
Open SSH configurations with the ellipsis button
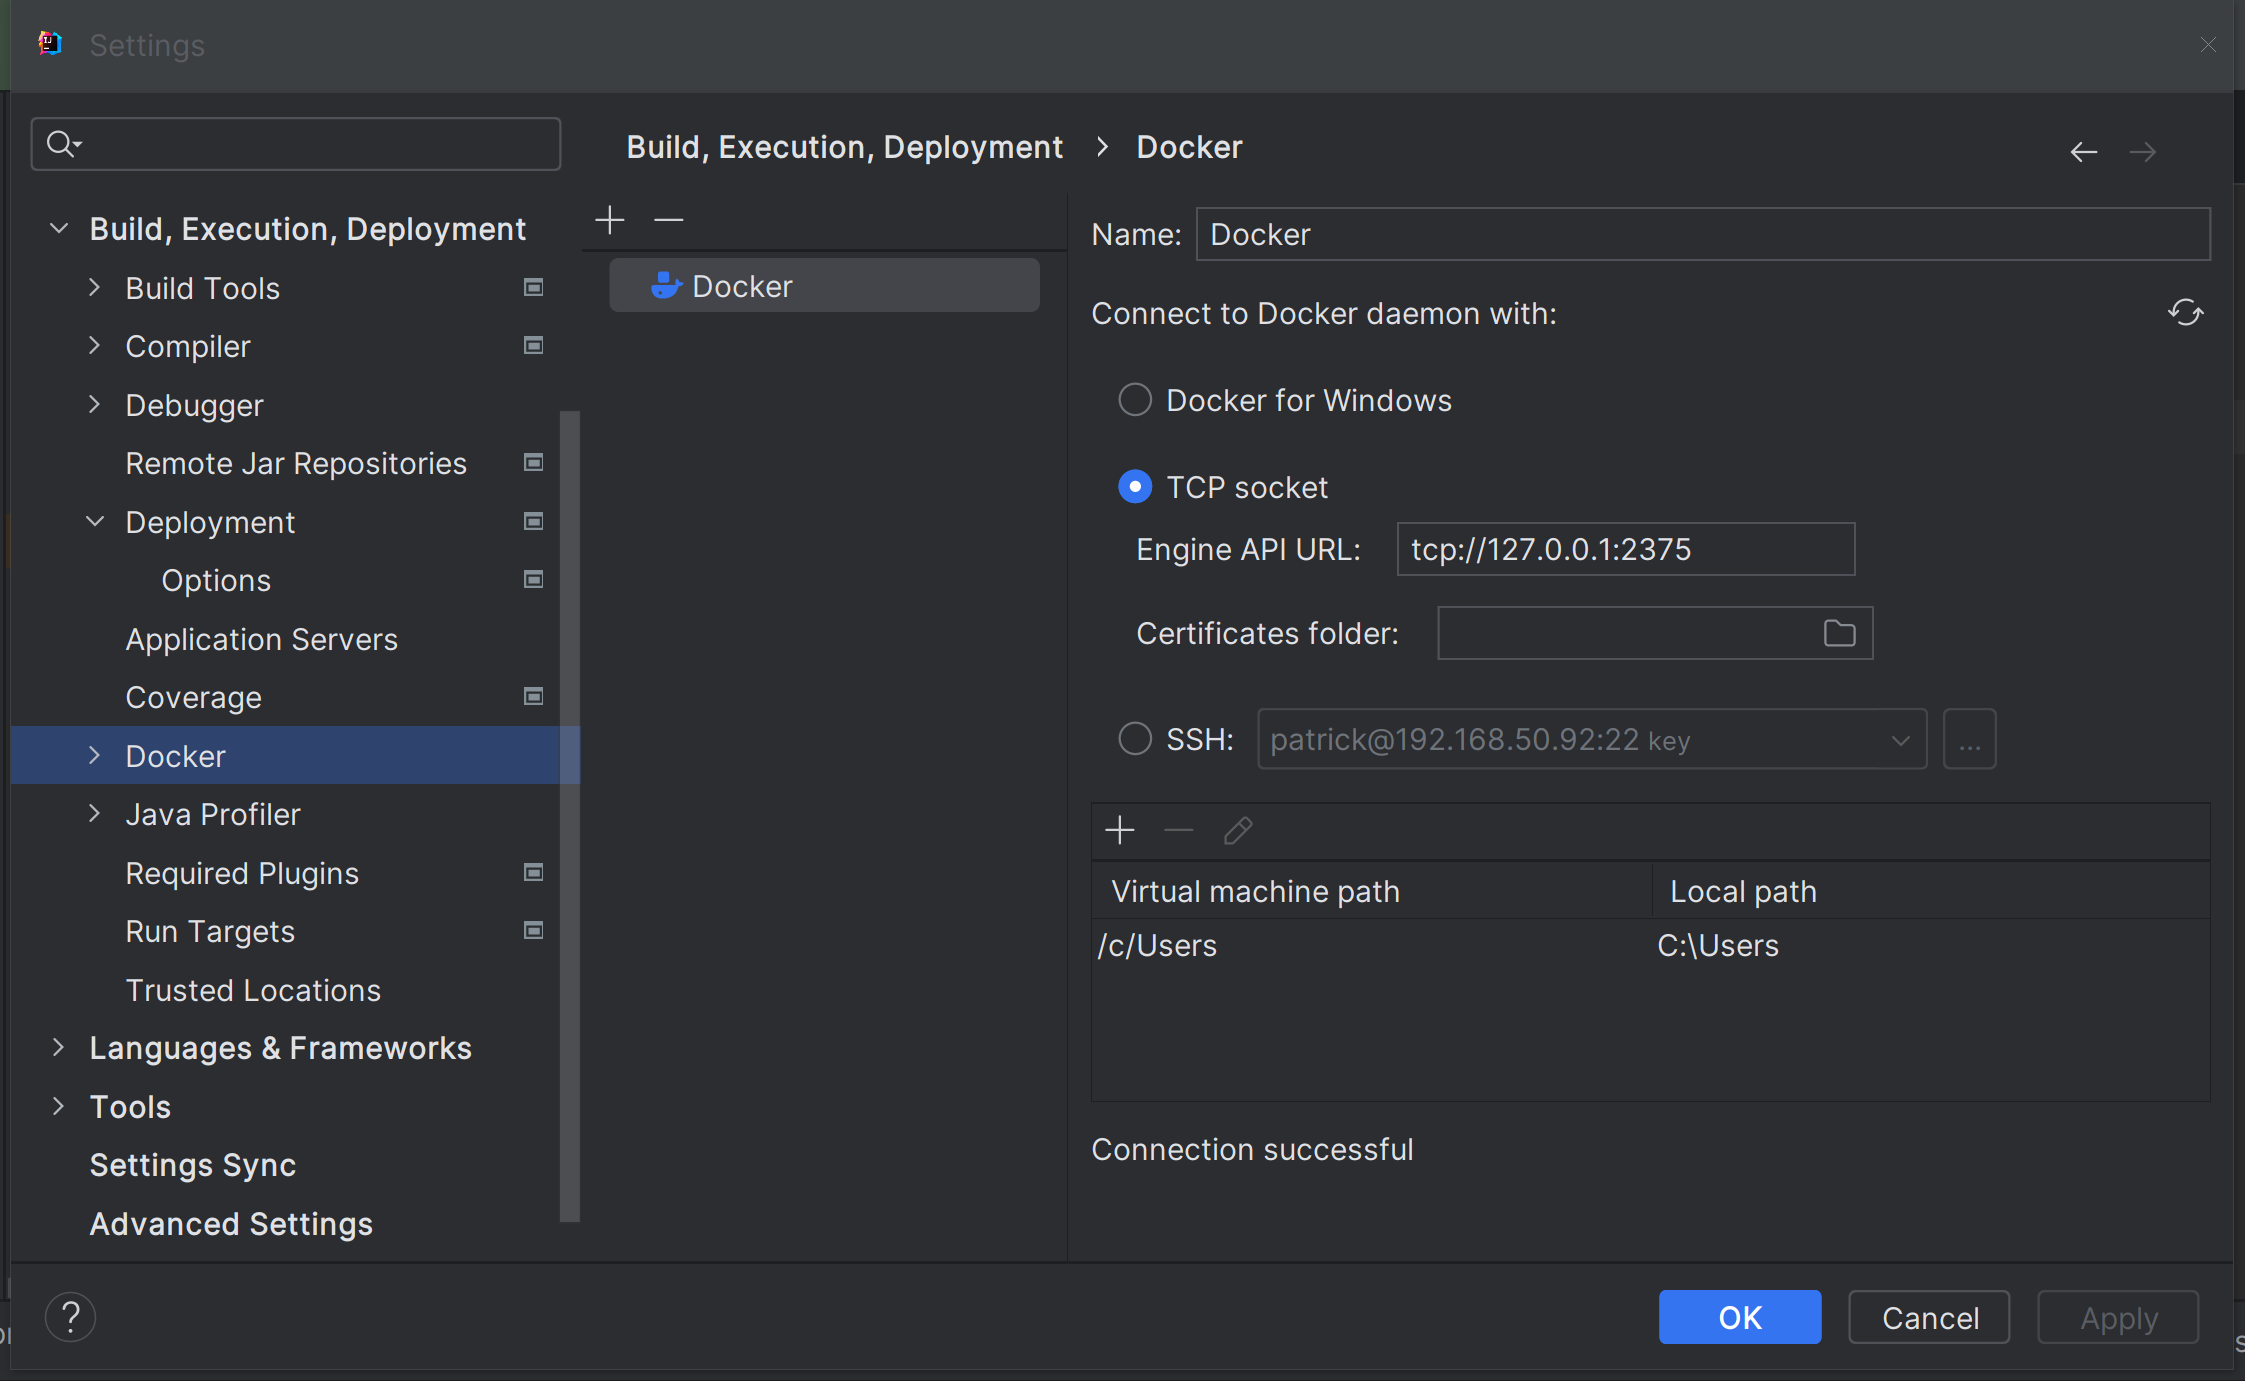coord(1969,740)
